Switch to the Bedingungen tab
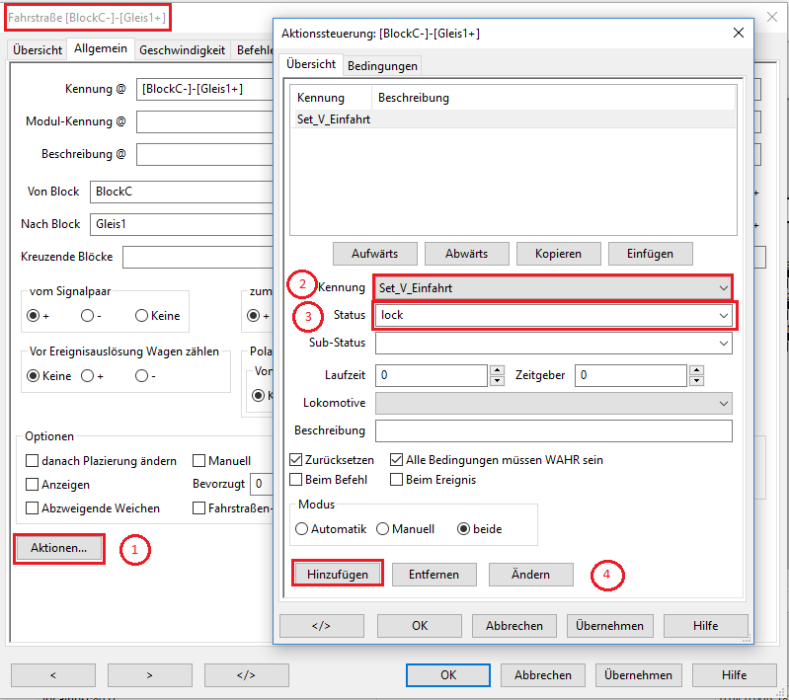 pos(382,65)
